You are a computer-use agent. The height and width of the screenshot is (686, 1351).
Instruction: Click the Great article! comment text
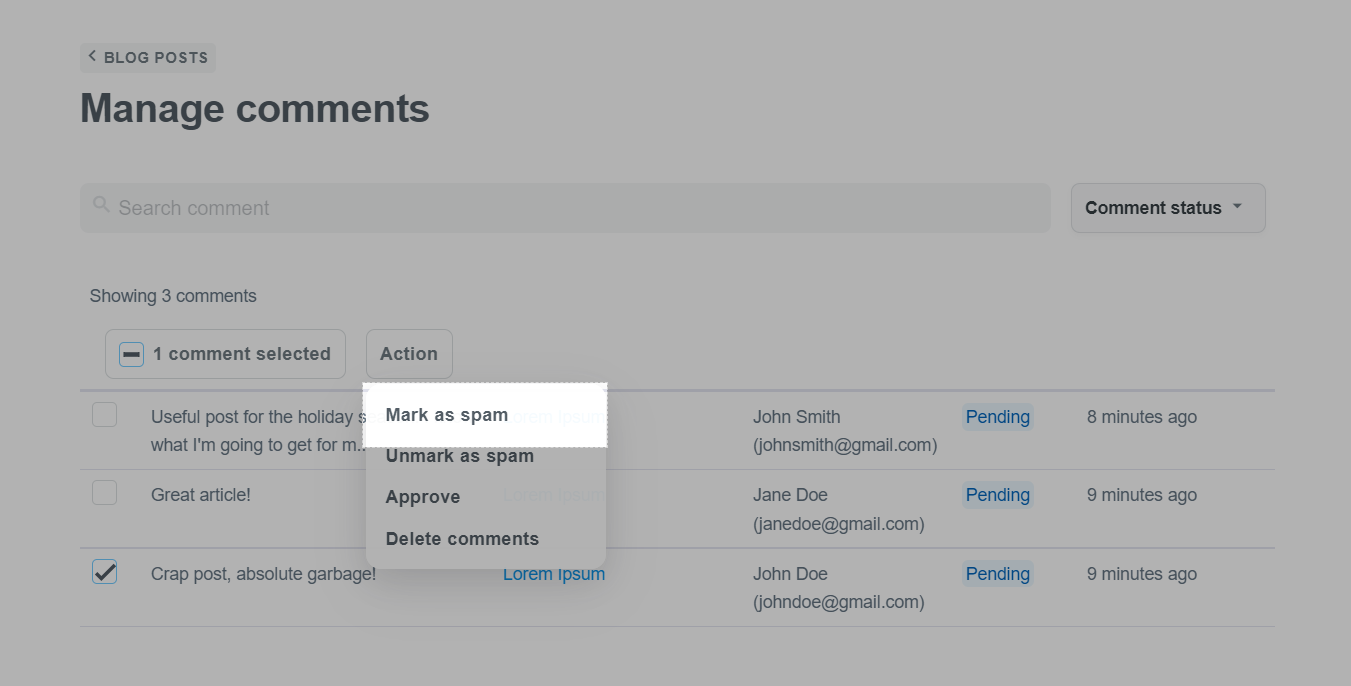[x=201, y=495]
